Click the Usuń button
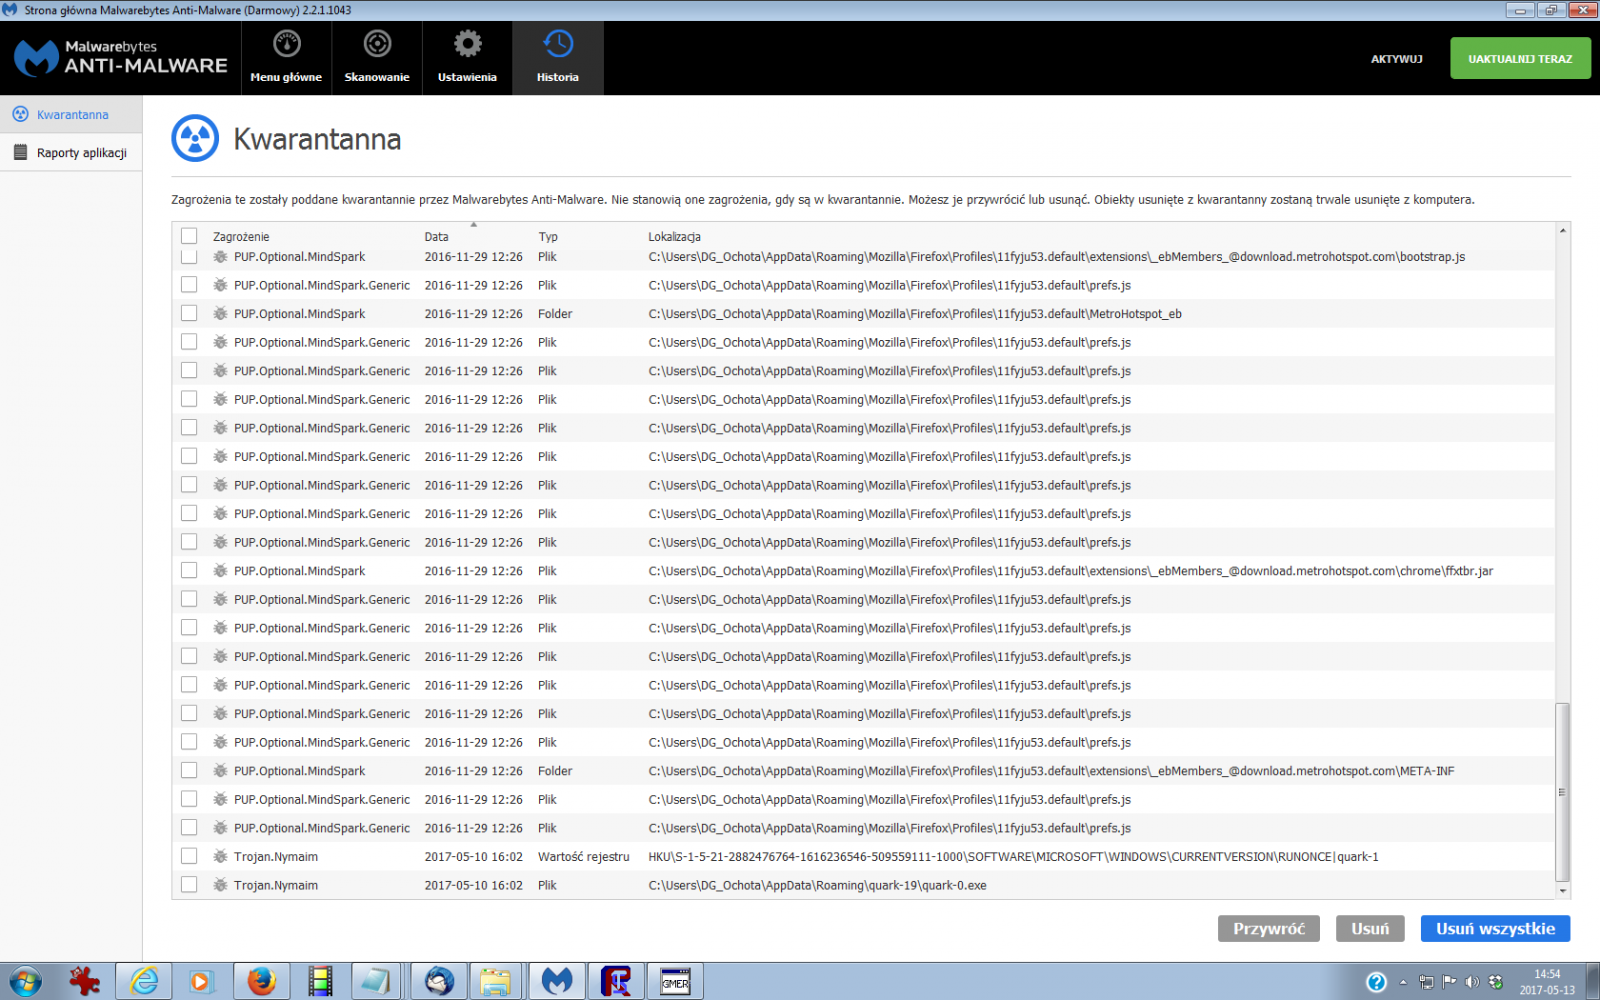The width and height of the screenshot is (1600, 1000). pos(1370,928)
